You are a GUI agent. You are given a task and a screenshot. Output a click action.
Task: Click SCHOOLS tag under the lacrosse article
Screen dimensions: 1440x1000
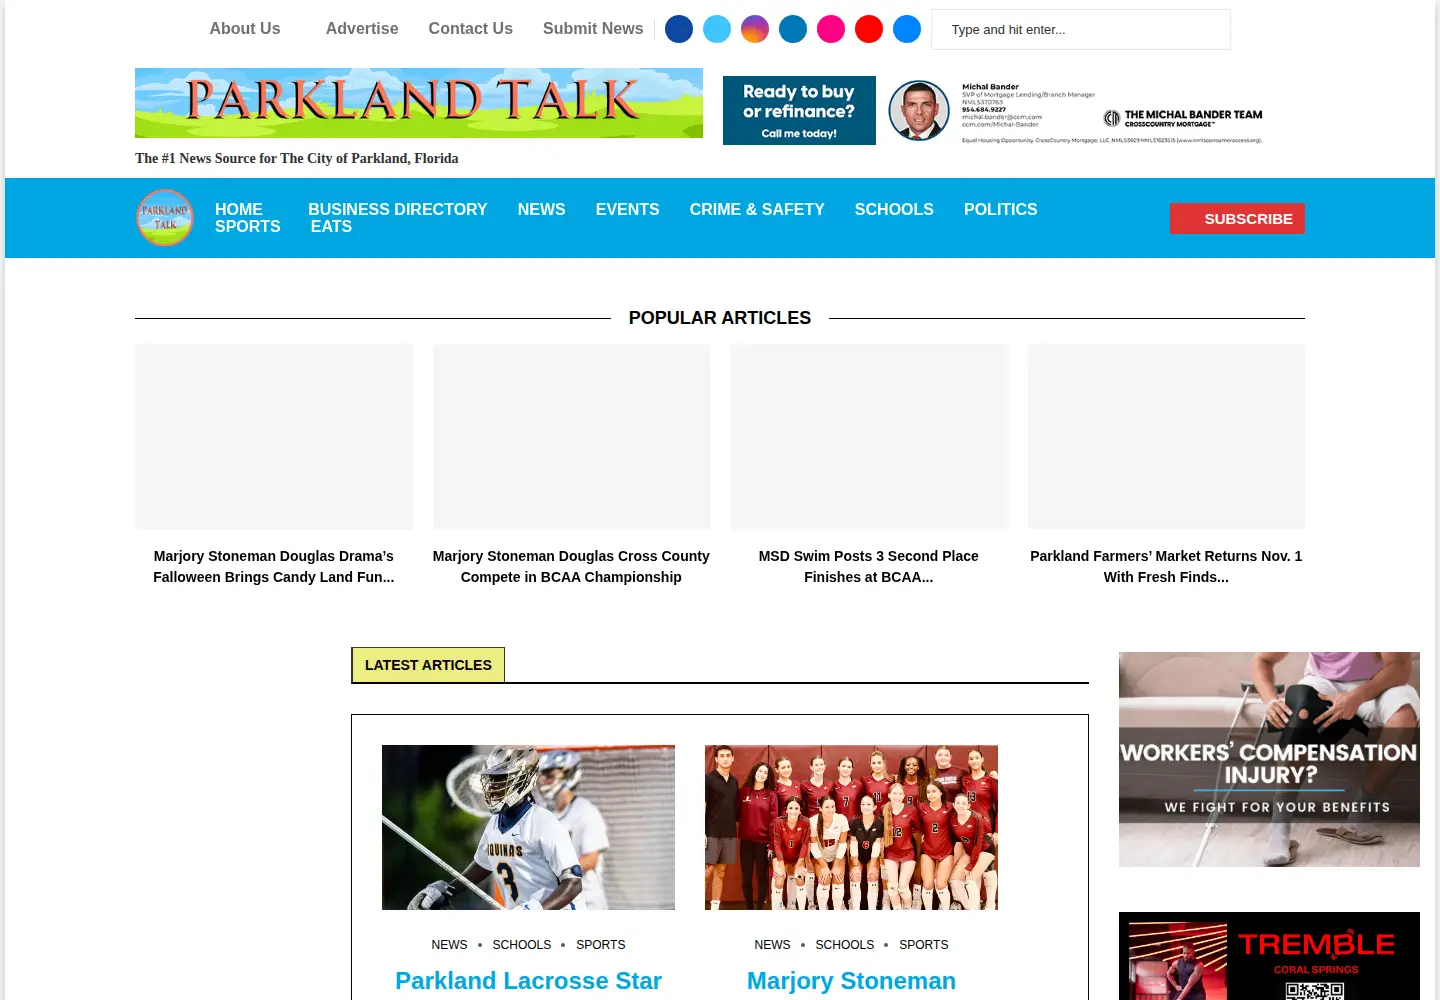[522, 944]
